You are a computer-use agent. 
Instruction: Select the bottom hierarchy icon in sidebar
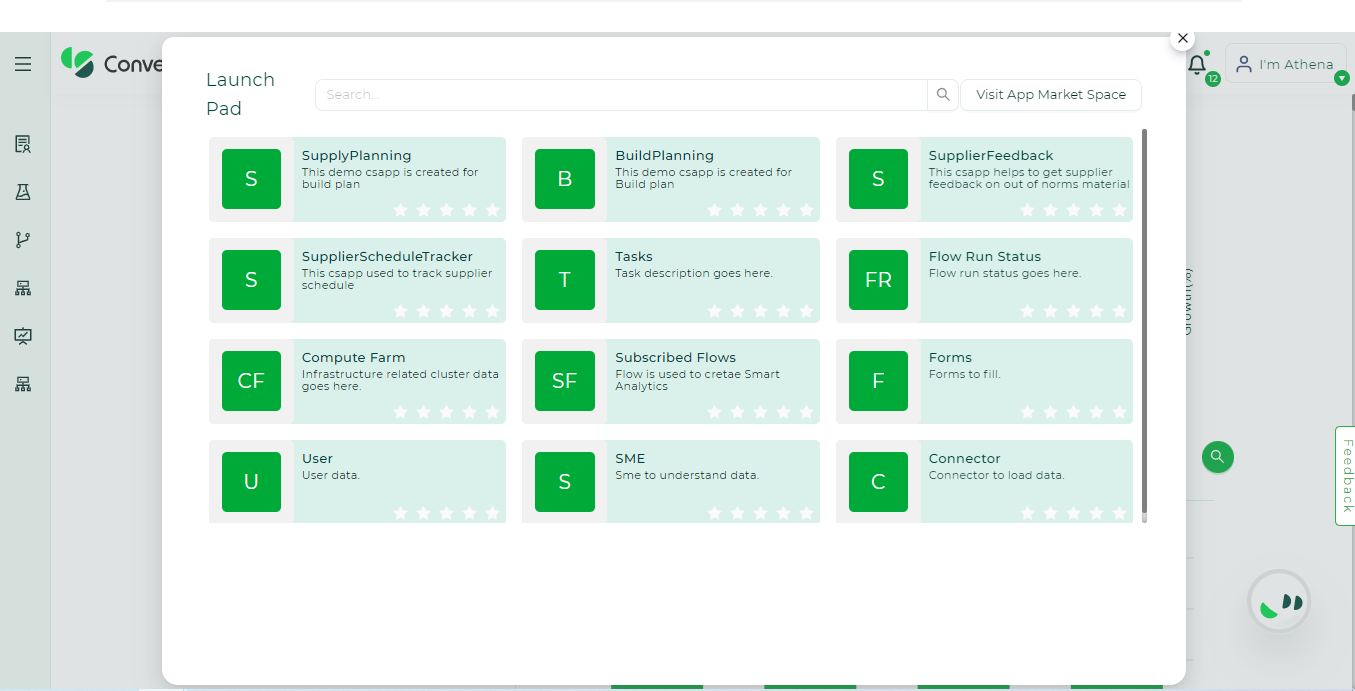coord(22,384)
